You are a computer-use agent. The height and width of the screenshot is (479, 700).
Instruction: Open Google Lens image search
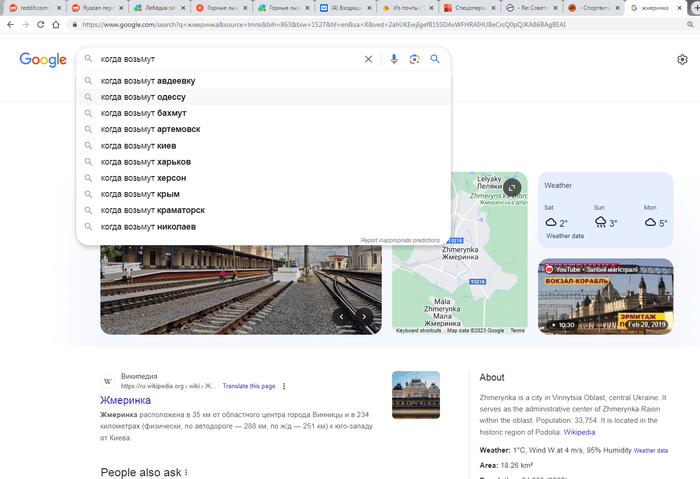coord(414,59)
